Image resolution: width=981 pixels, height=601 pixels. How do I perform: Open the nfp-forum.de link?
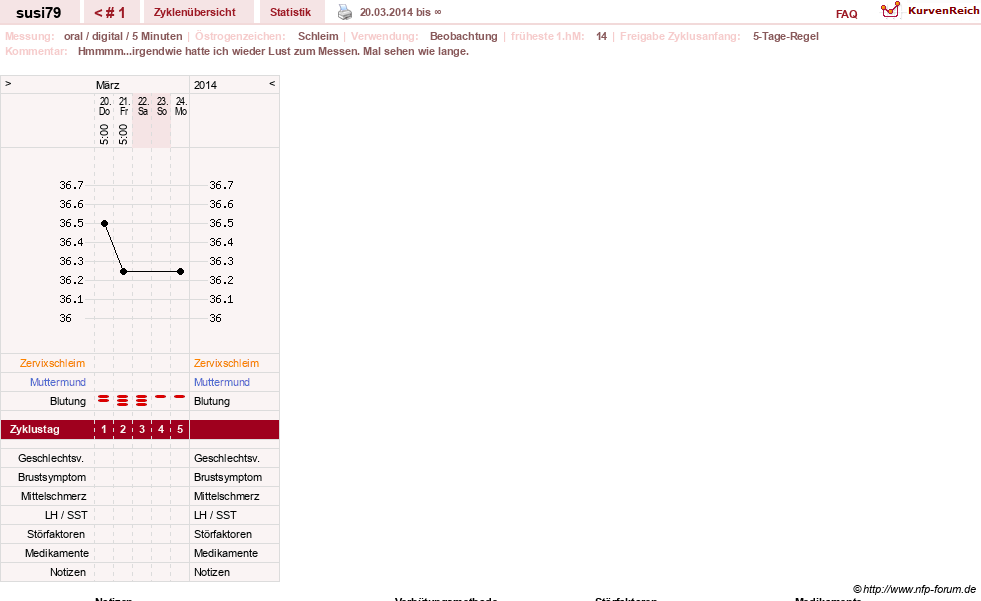[914, 589]
